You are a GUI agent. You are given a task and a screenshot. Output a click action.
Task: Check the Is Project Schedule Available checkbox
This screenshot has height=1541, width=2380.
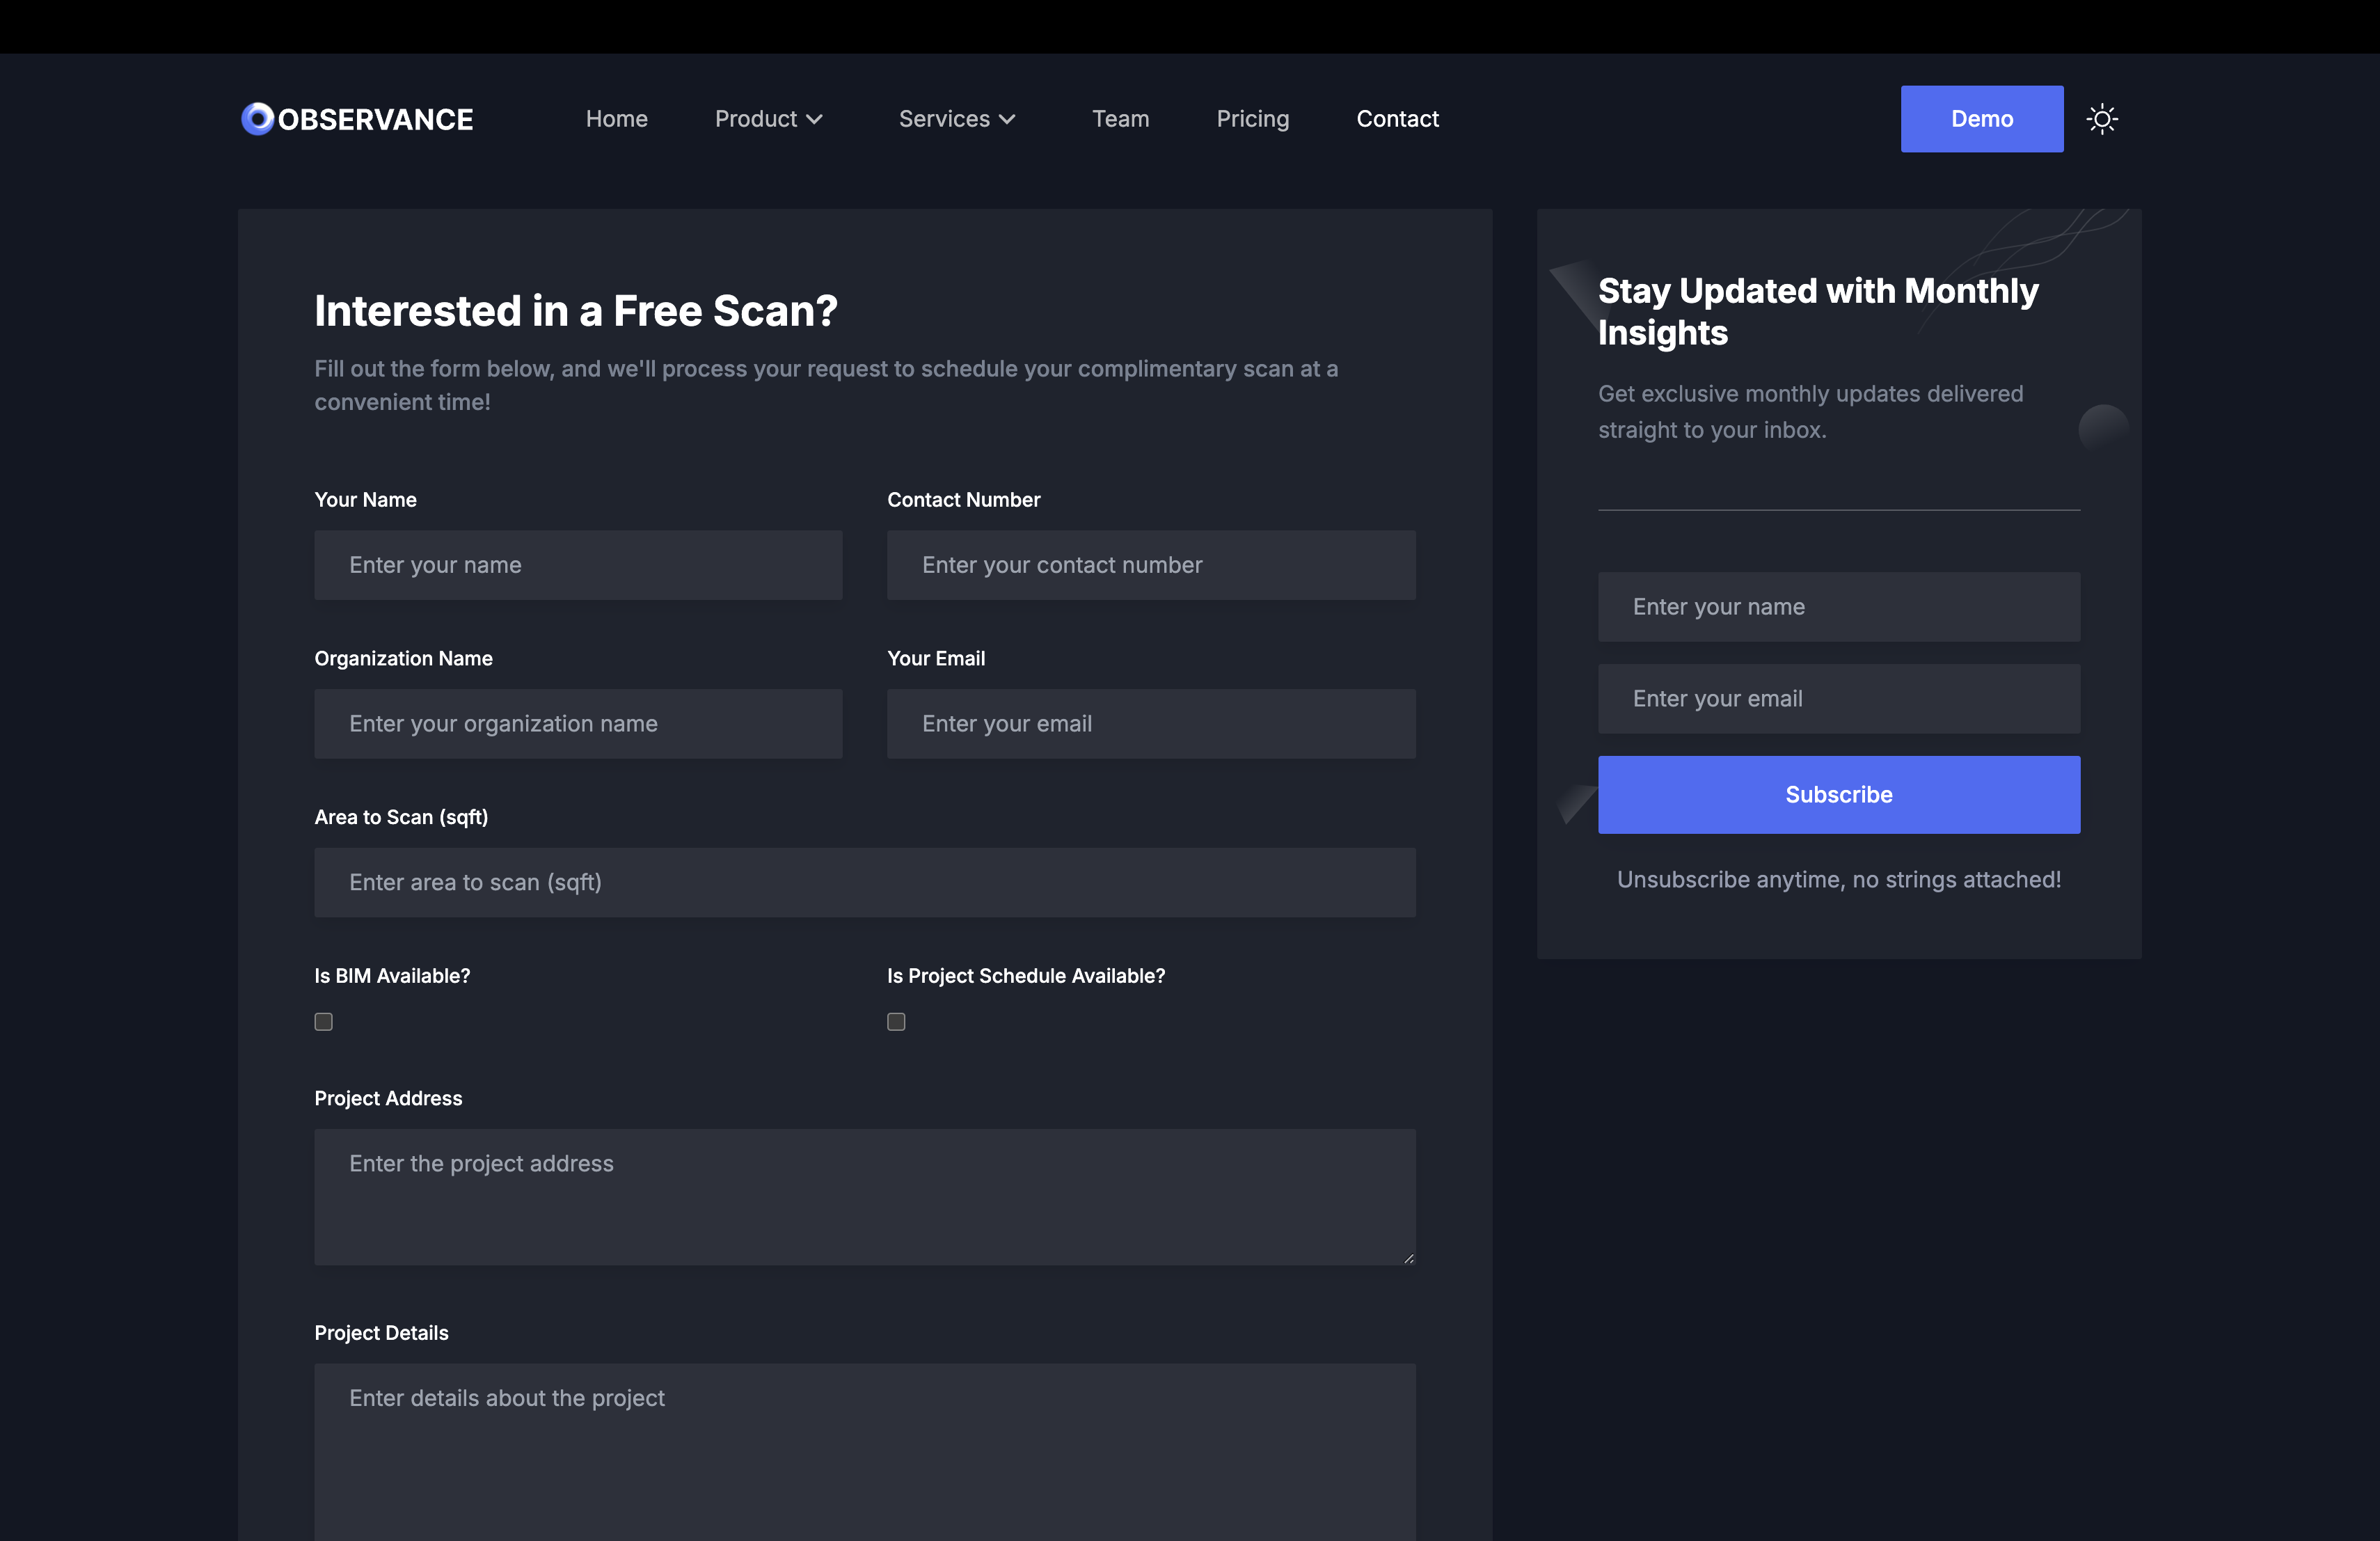point(896,1021)
